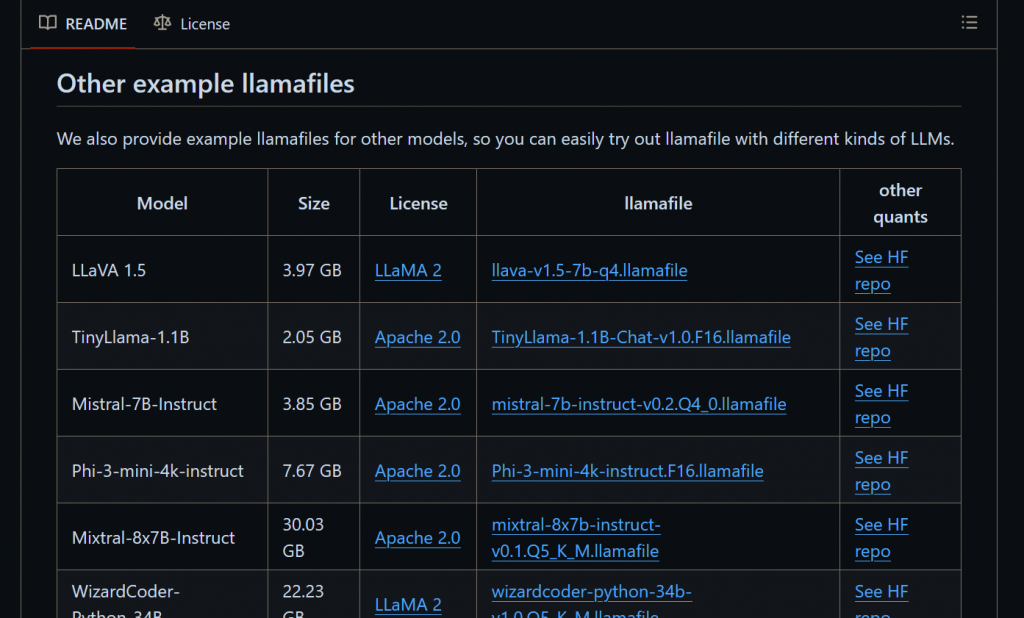Open the See HF repo link for LLaVA 1.5

coord(881,270)
